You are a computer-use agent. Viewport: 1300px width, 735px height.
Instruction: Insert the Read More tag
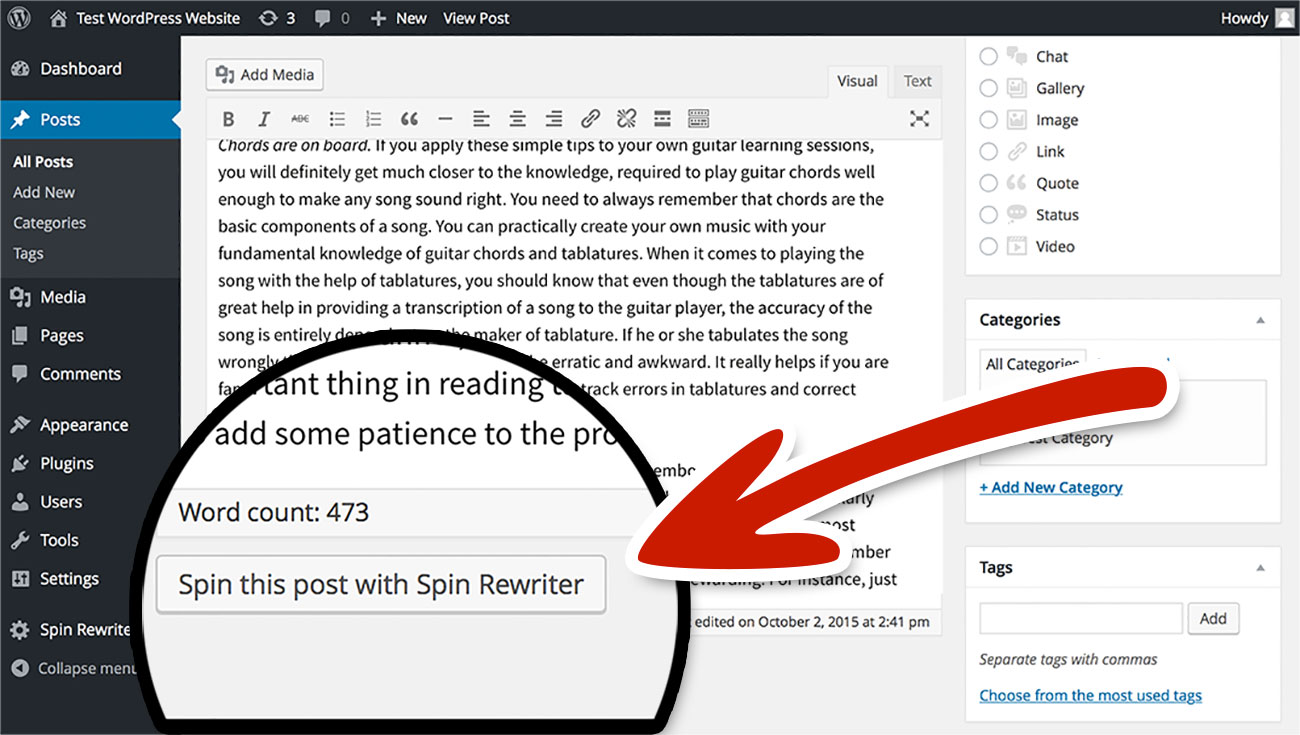click(x=662, y=118)
